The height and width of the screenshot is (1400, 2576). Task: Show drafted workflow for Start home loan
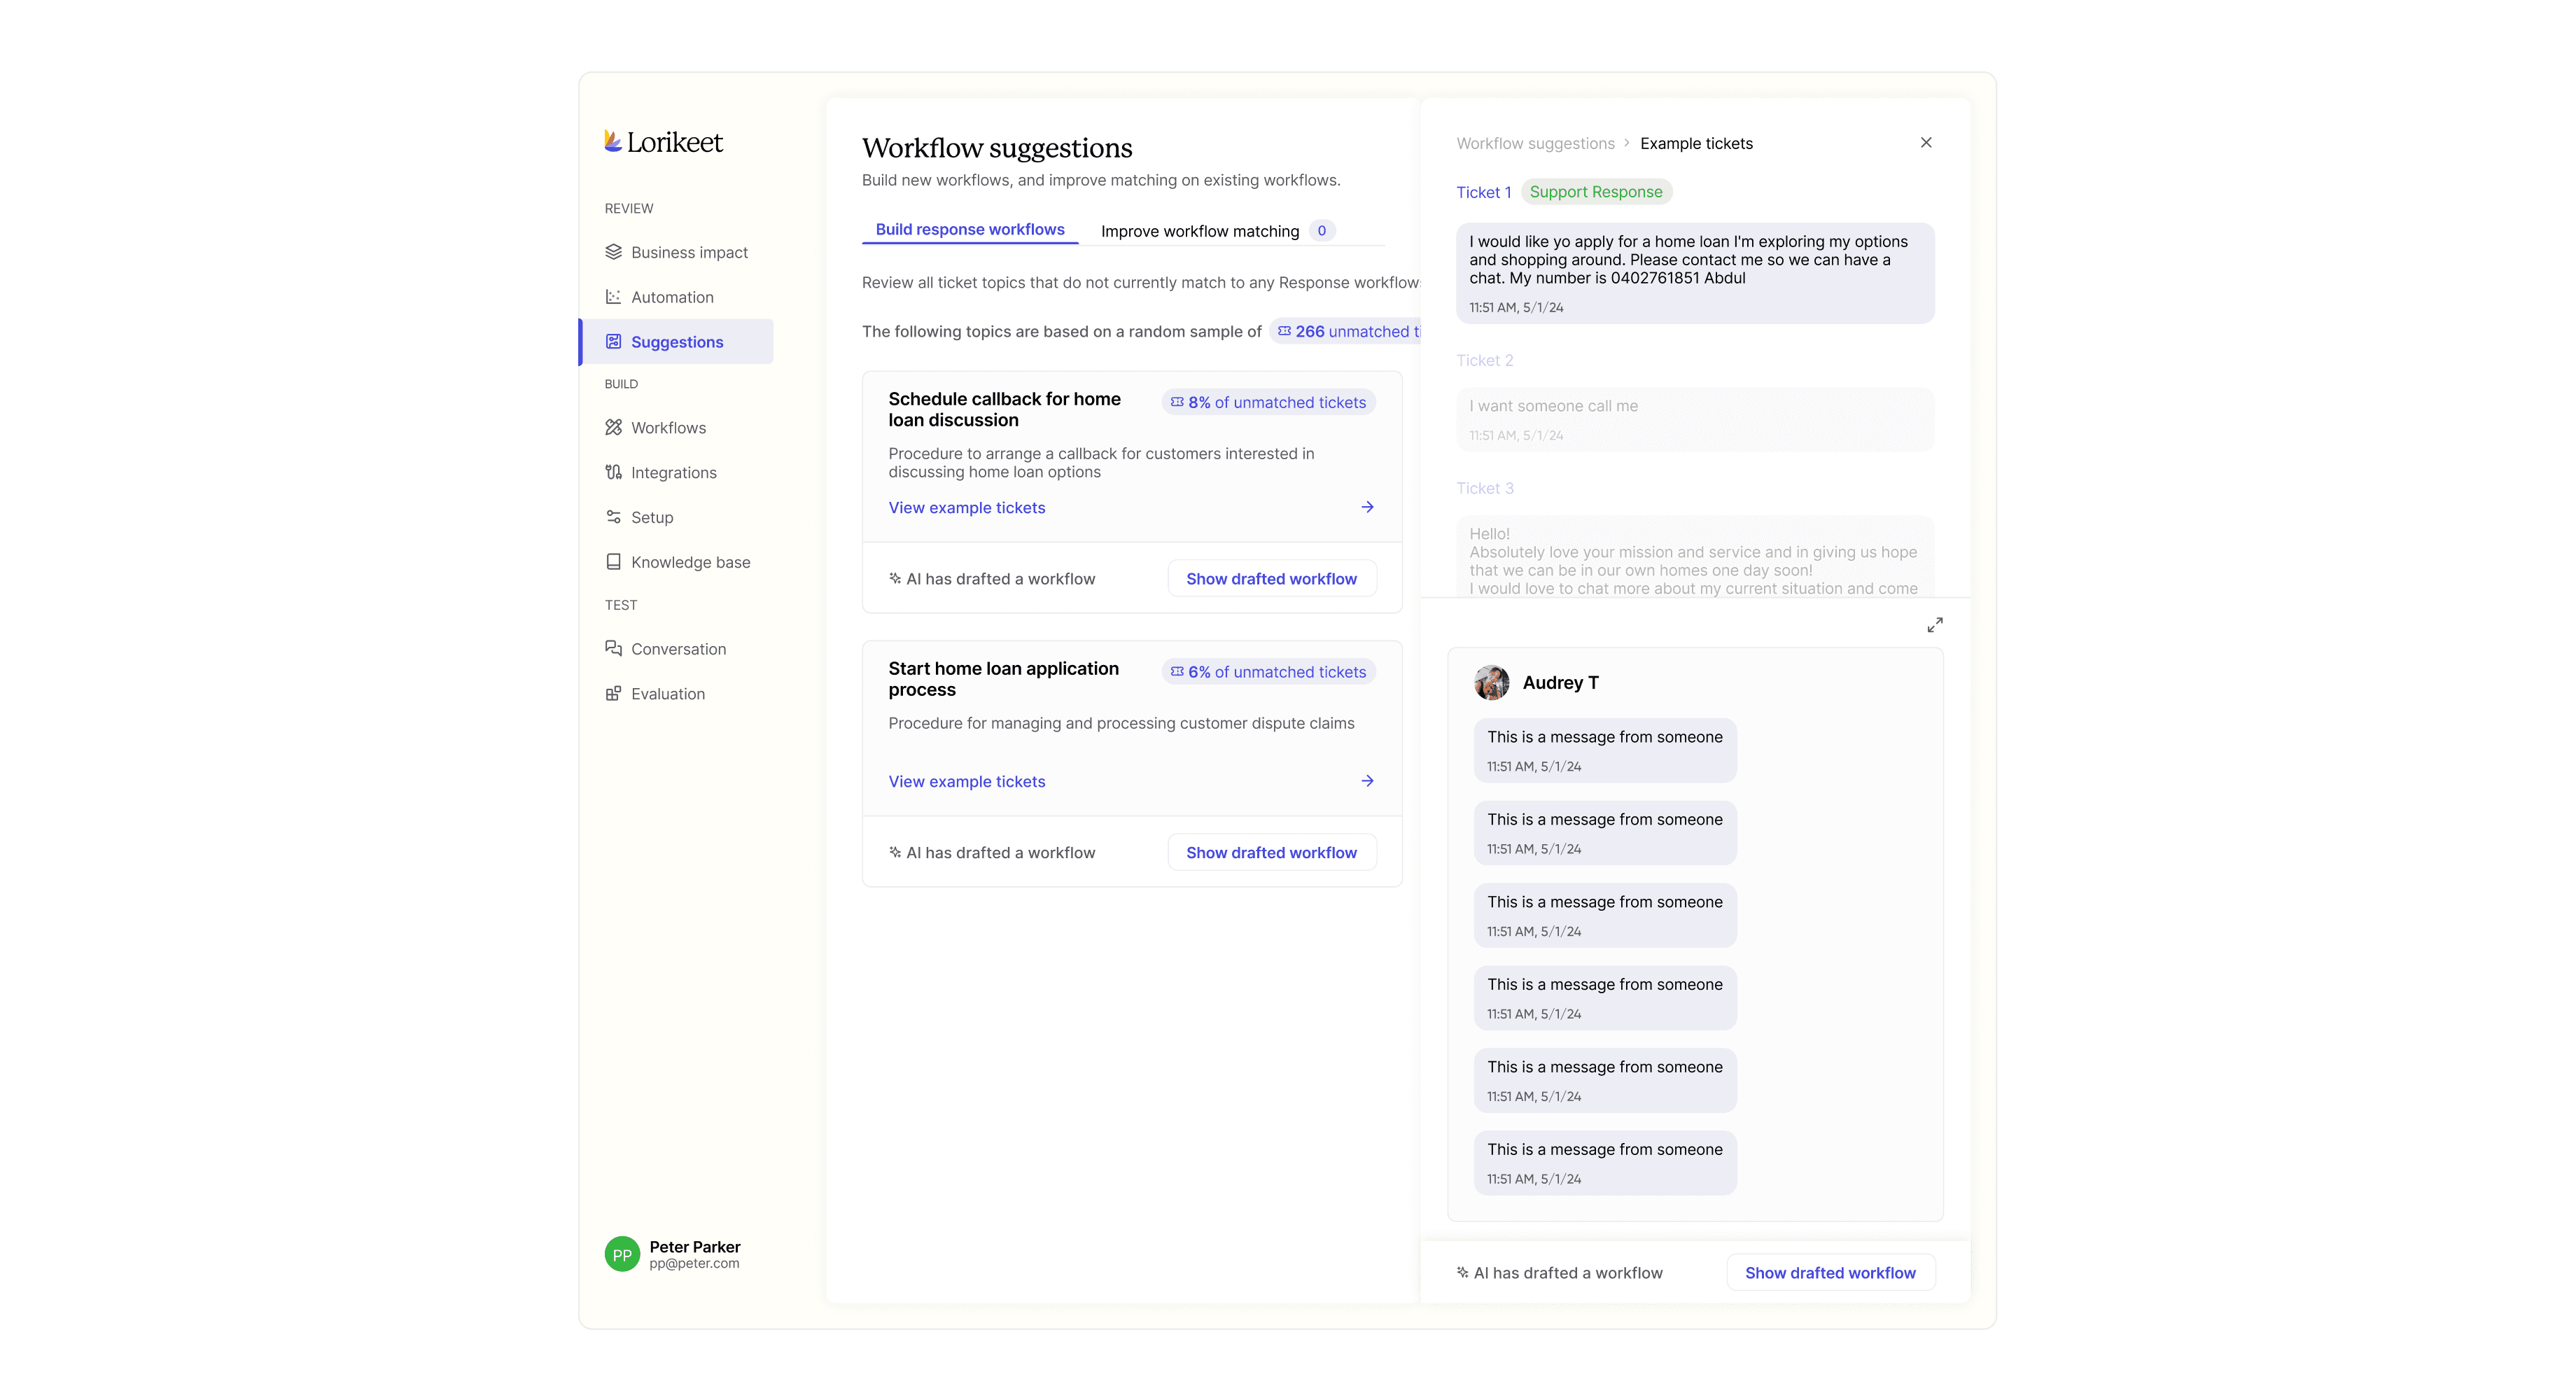point(1271,852)
